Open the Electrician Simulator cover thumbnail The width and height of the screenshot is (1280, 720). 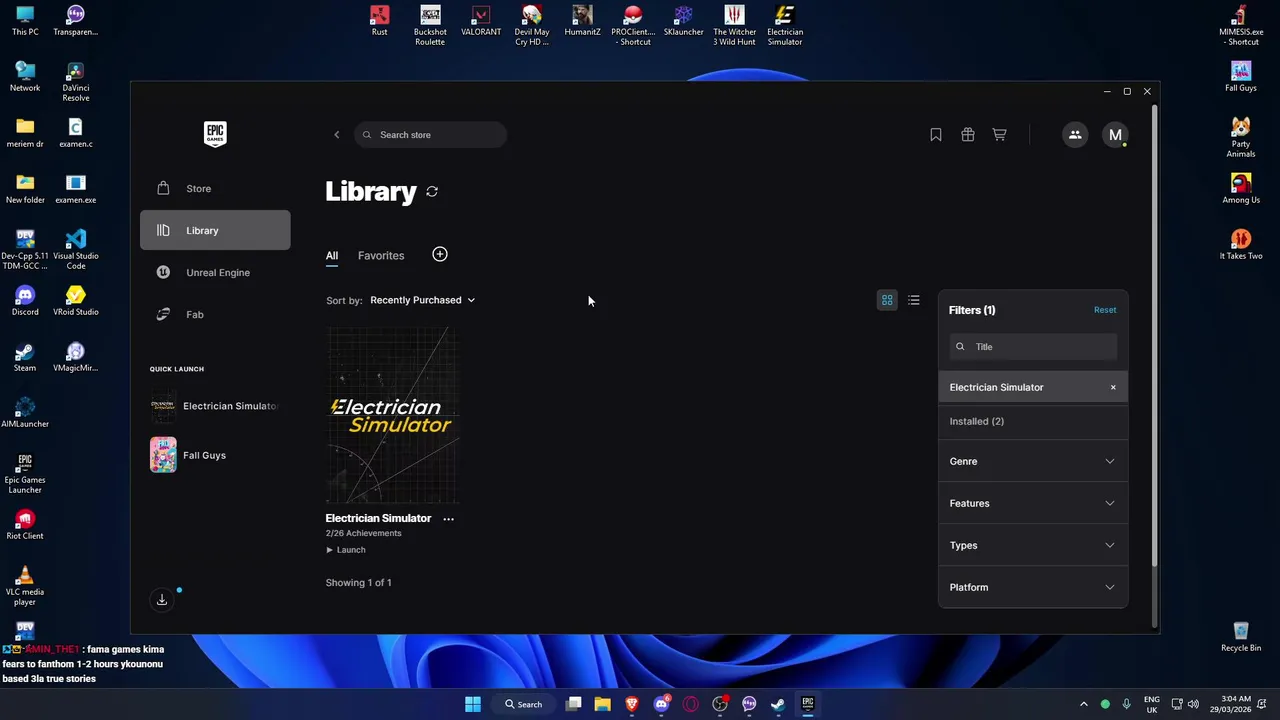pyautogui.click(x=392, y=414)
